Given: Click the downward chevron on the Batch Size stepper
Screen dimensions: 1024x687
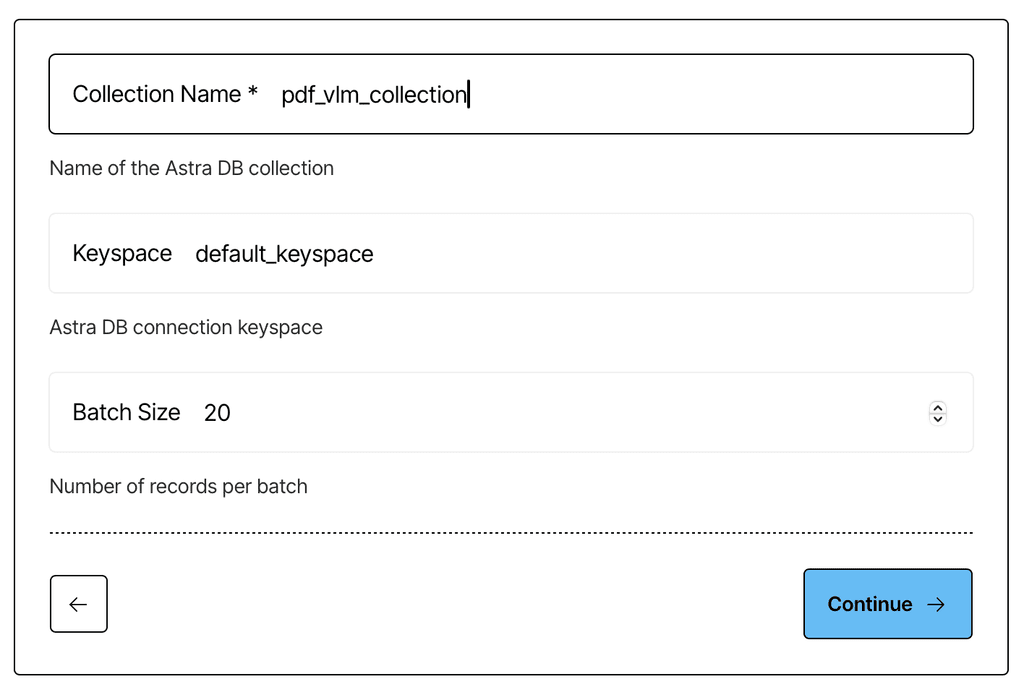Looking at the screenshot, I should [x=937, y=418].
